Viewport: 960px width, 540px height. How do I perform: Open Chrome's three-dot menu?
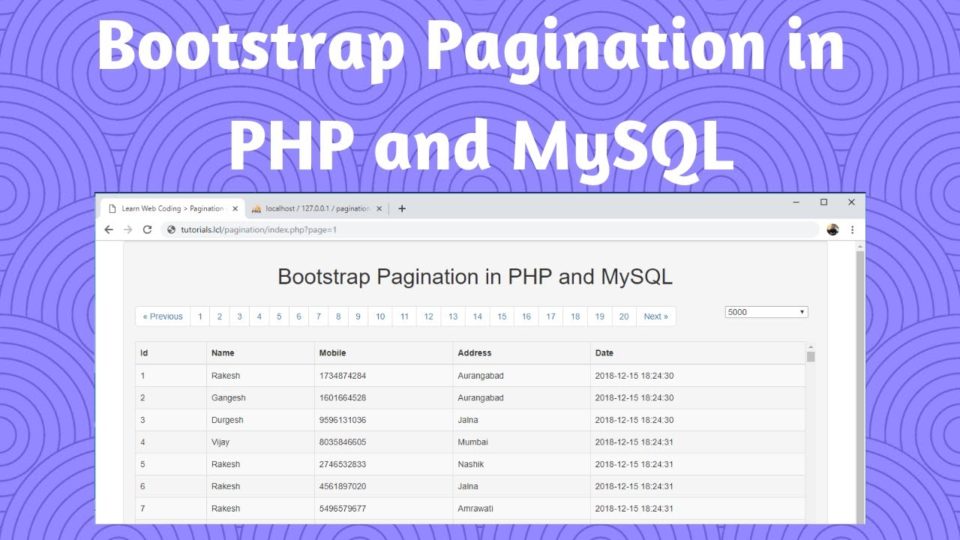[852, 230]
